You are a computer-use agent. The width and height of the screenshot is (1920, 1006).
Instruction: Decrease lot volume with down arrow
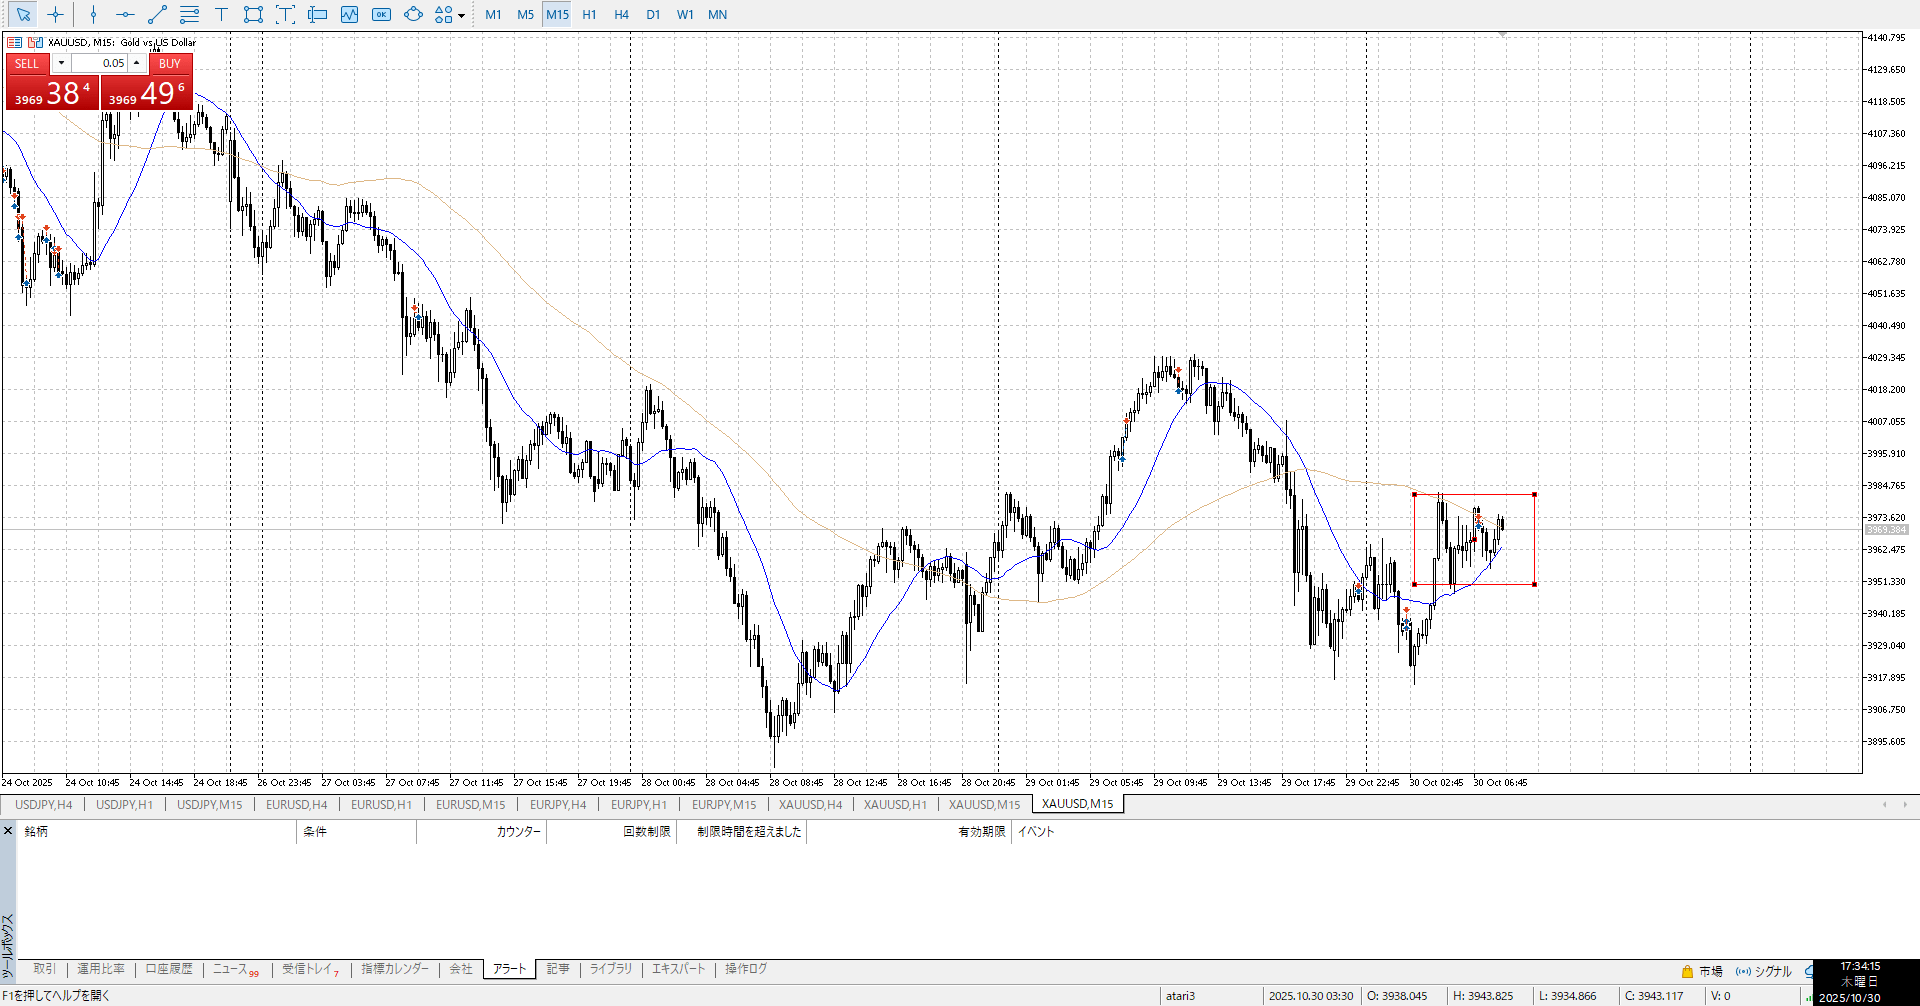tap(61, 63)
